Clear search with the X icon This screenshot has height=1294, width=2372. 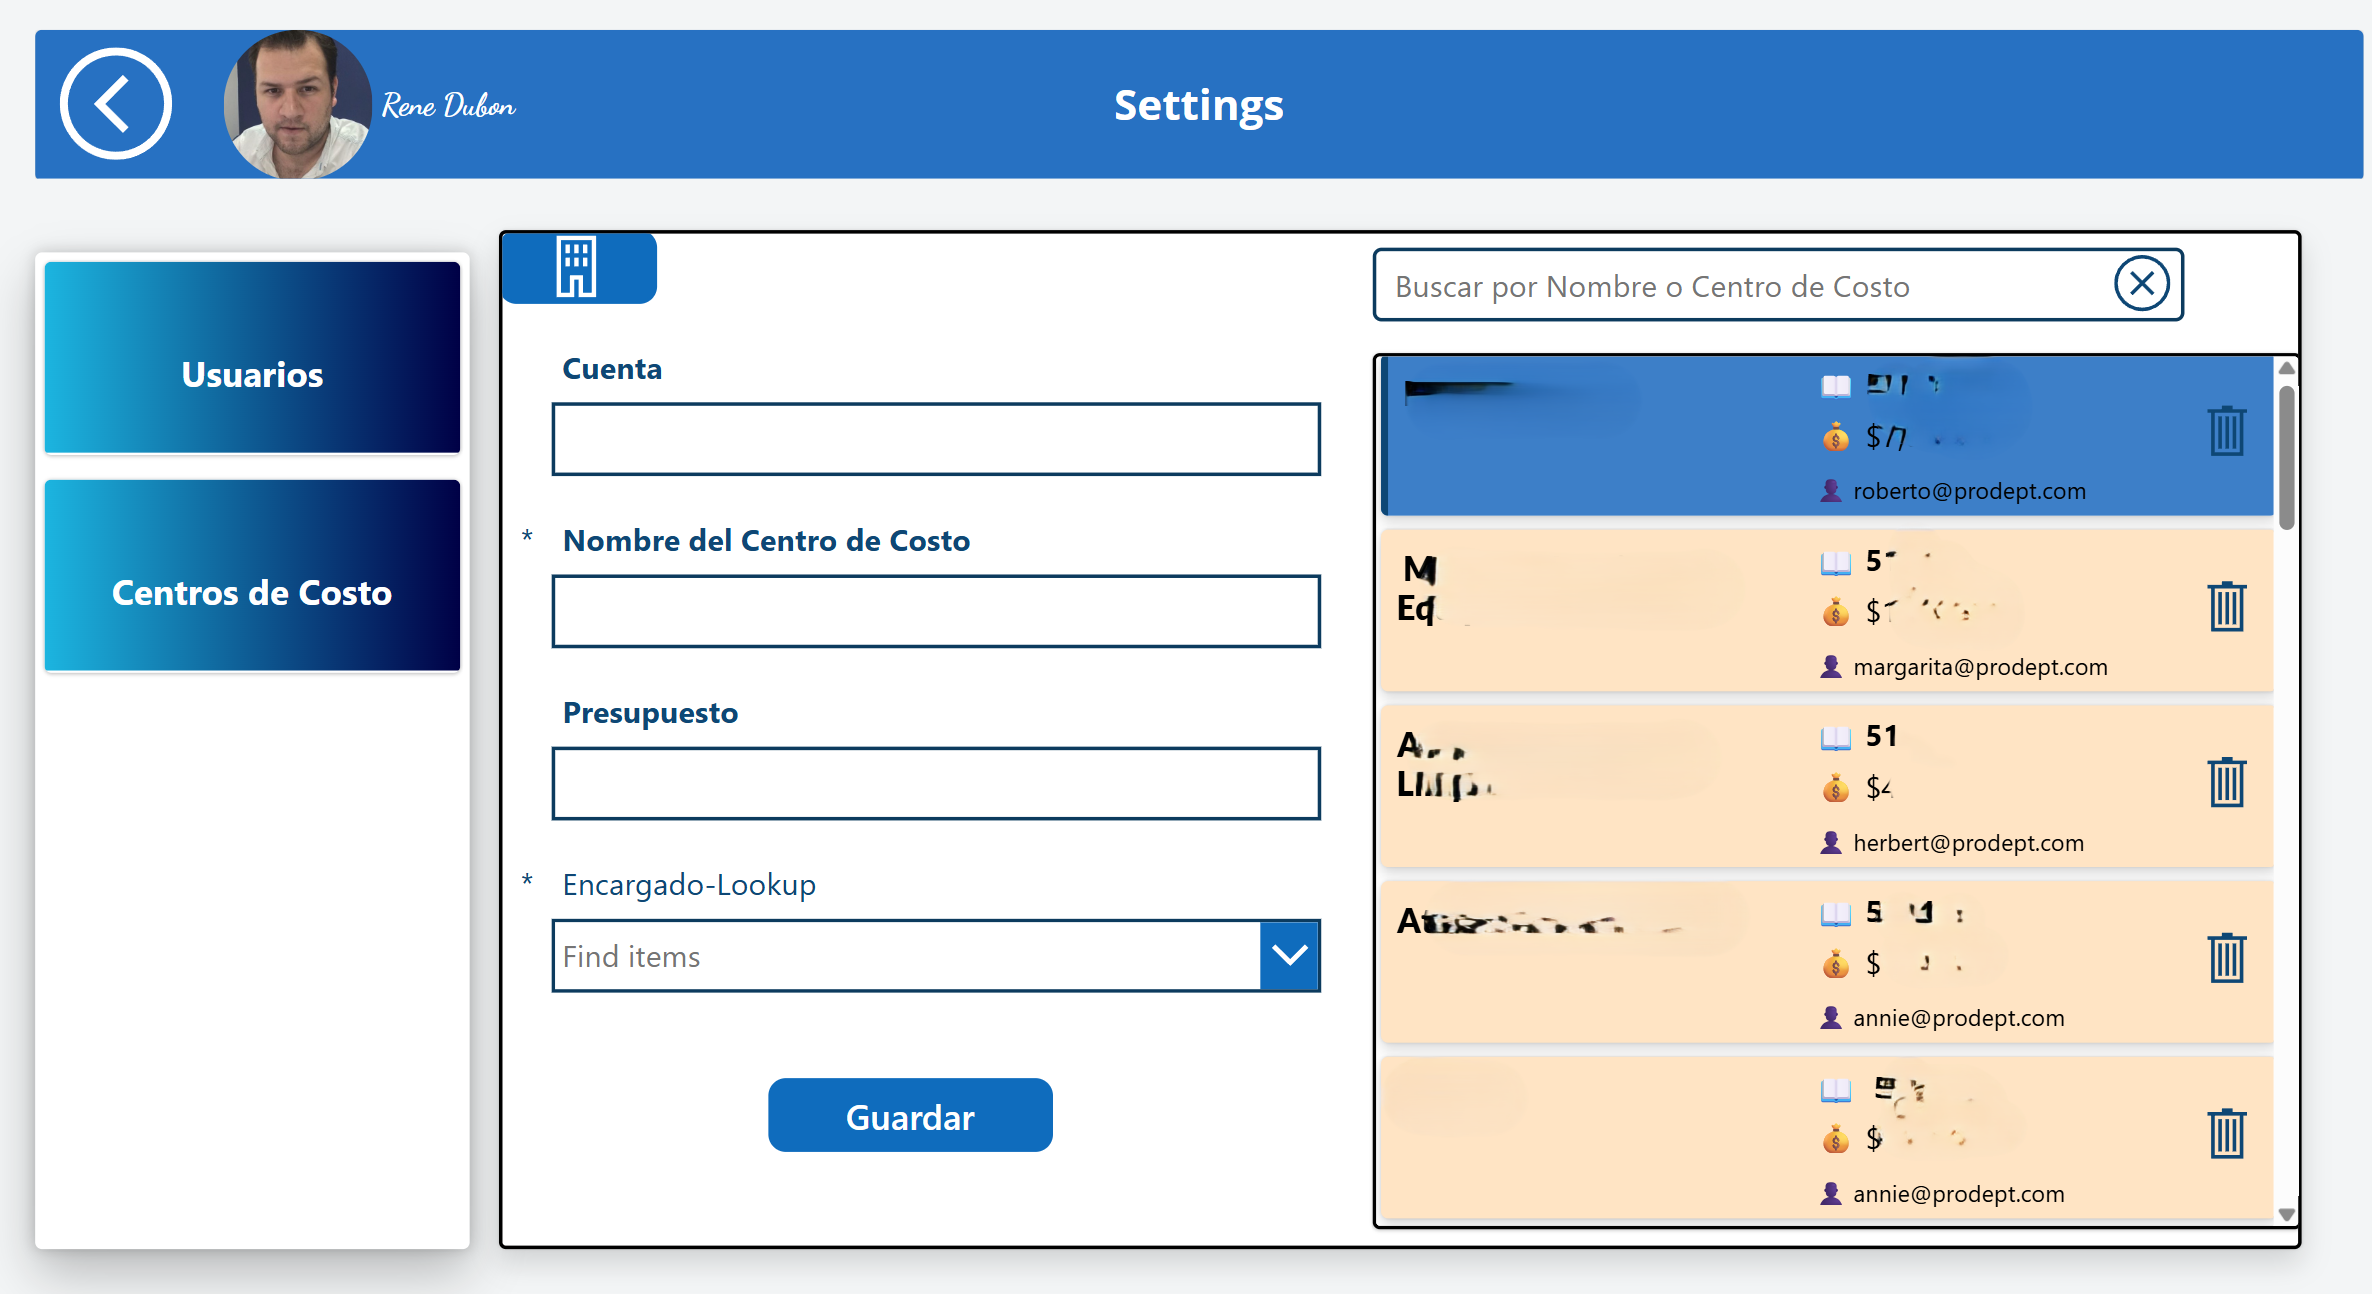(2141, 284)
